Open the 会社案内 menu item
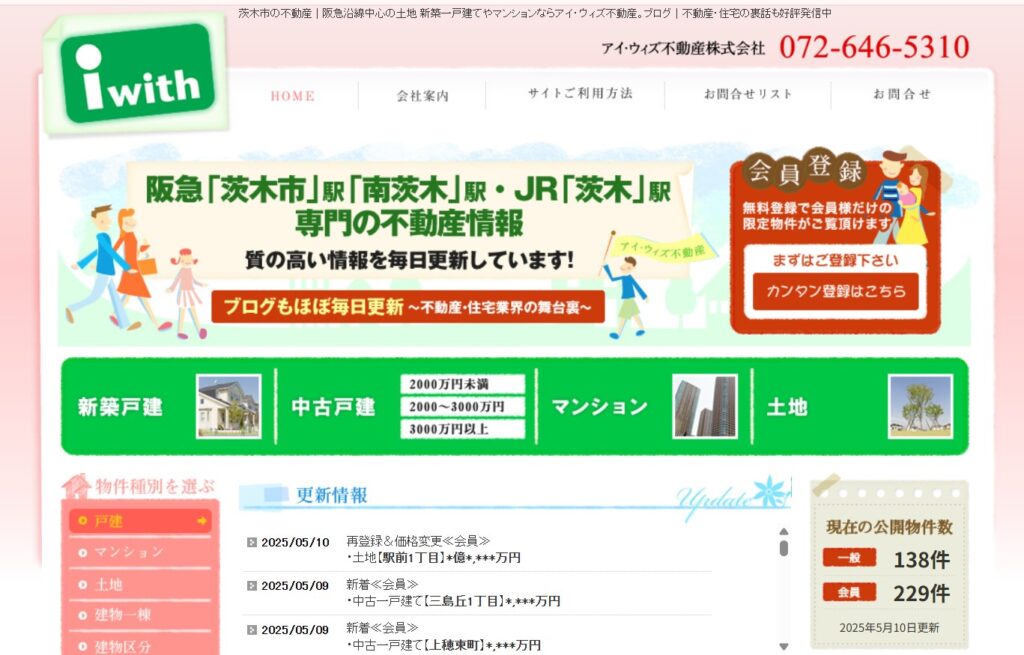 click(423, 96)
